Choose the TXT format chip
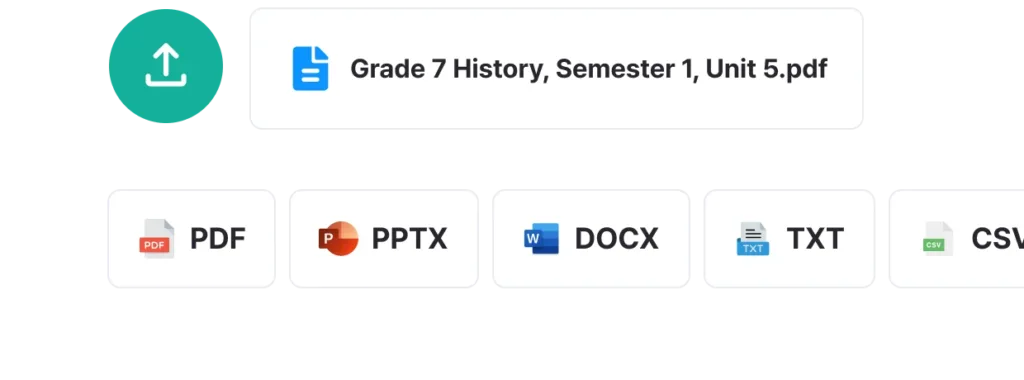The width and height of the screenshot is (1024, 380). tap(789, 238)
